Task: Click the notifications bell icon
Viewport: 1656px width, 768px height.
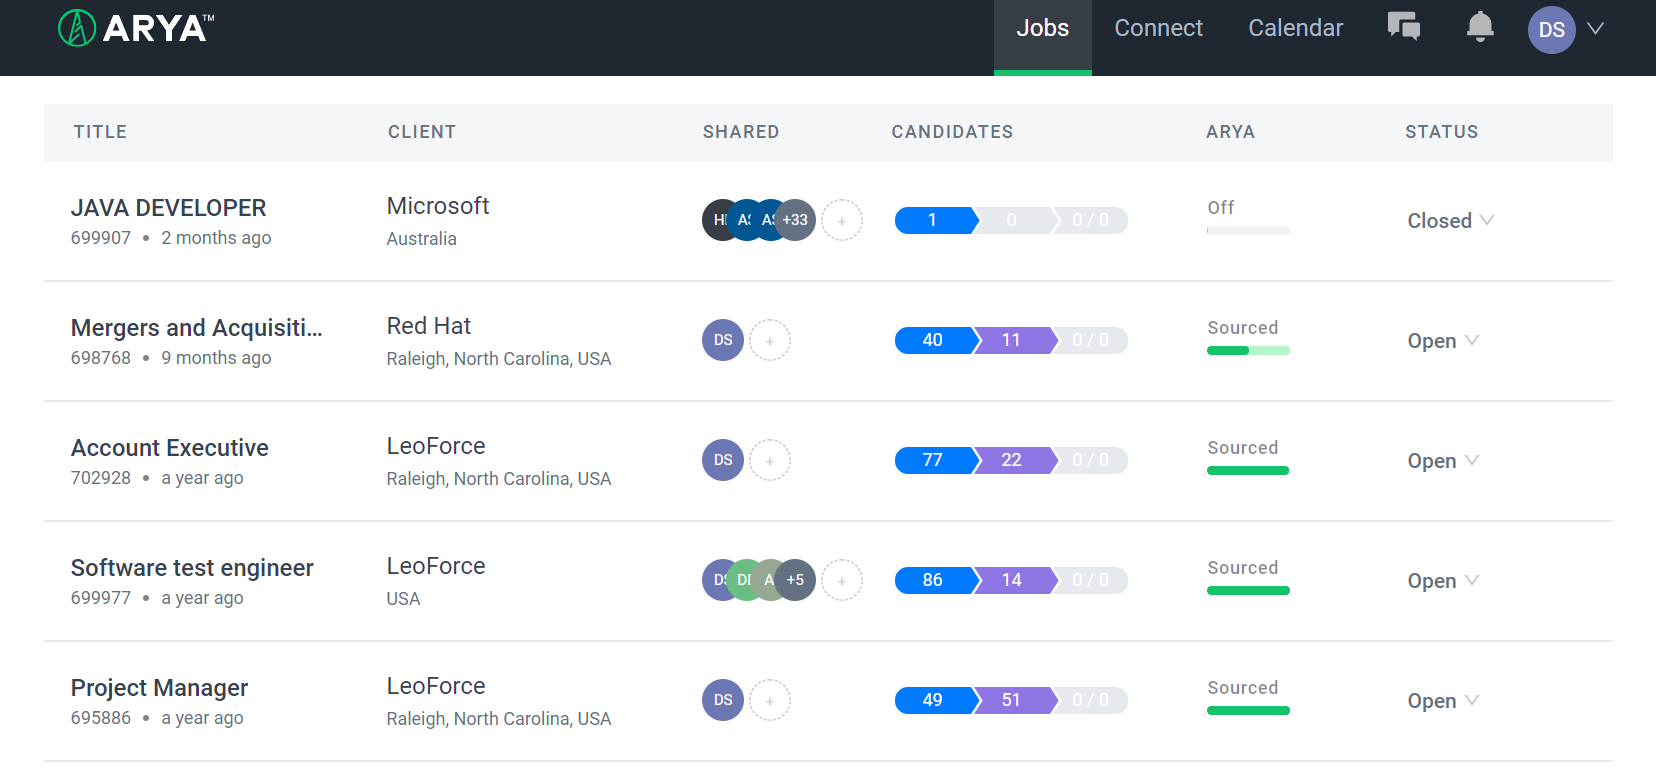Action: click(1479, 27)
